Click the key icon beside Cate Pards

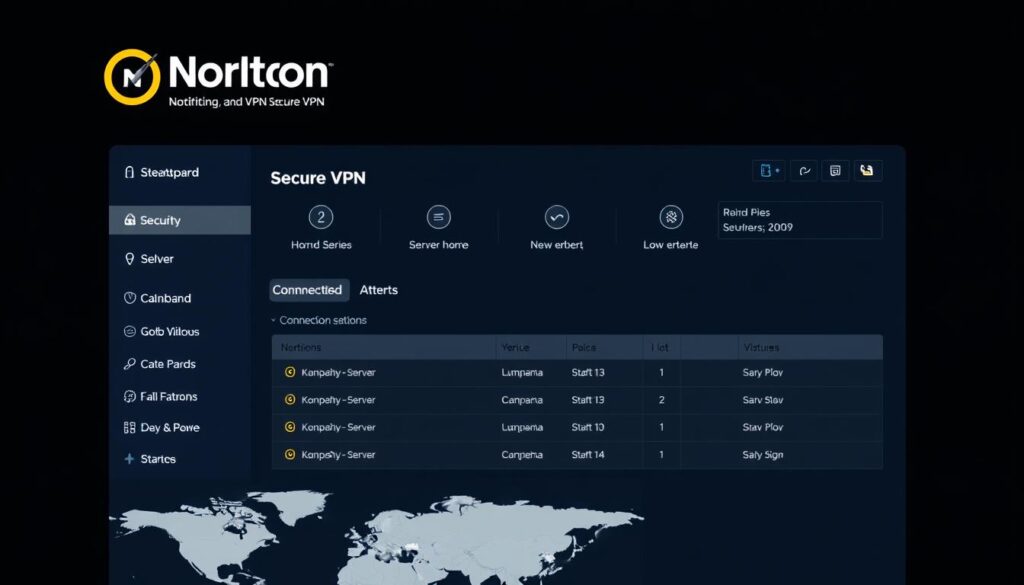pos(129,364)
